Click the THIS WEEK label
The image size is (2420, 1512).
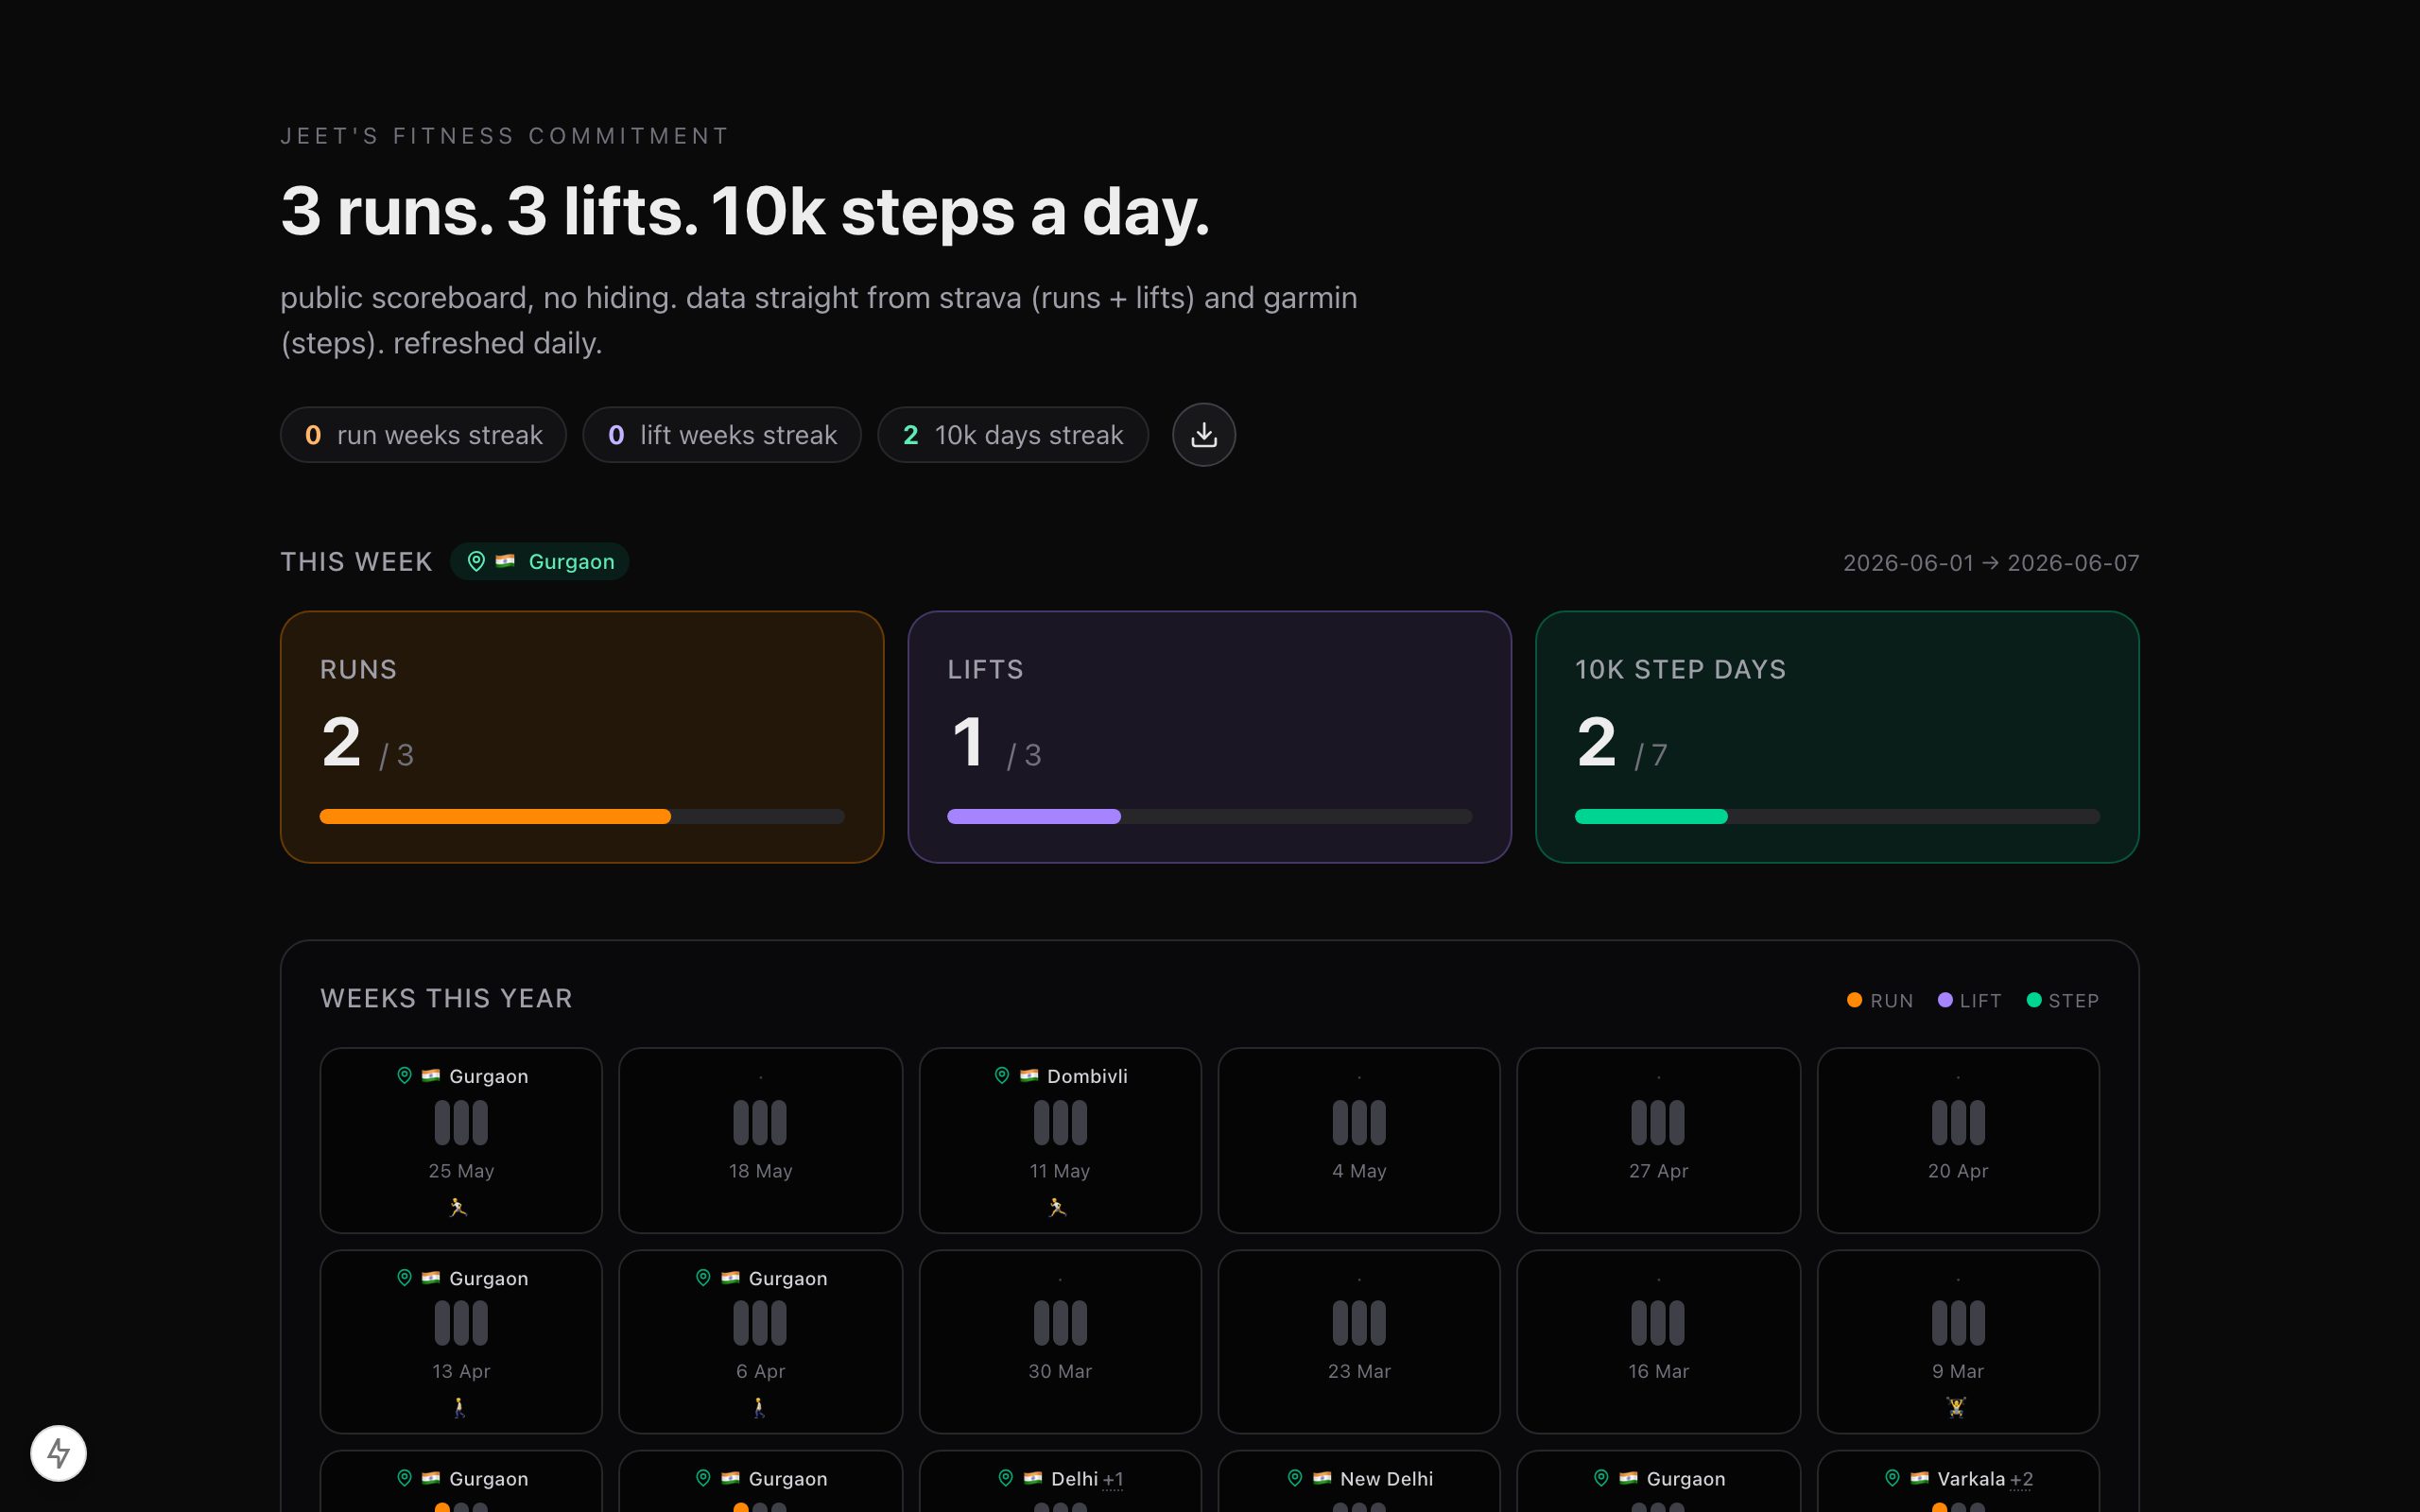tap(356, 562)
